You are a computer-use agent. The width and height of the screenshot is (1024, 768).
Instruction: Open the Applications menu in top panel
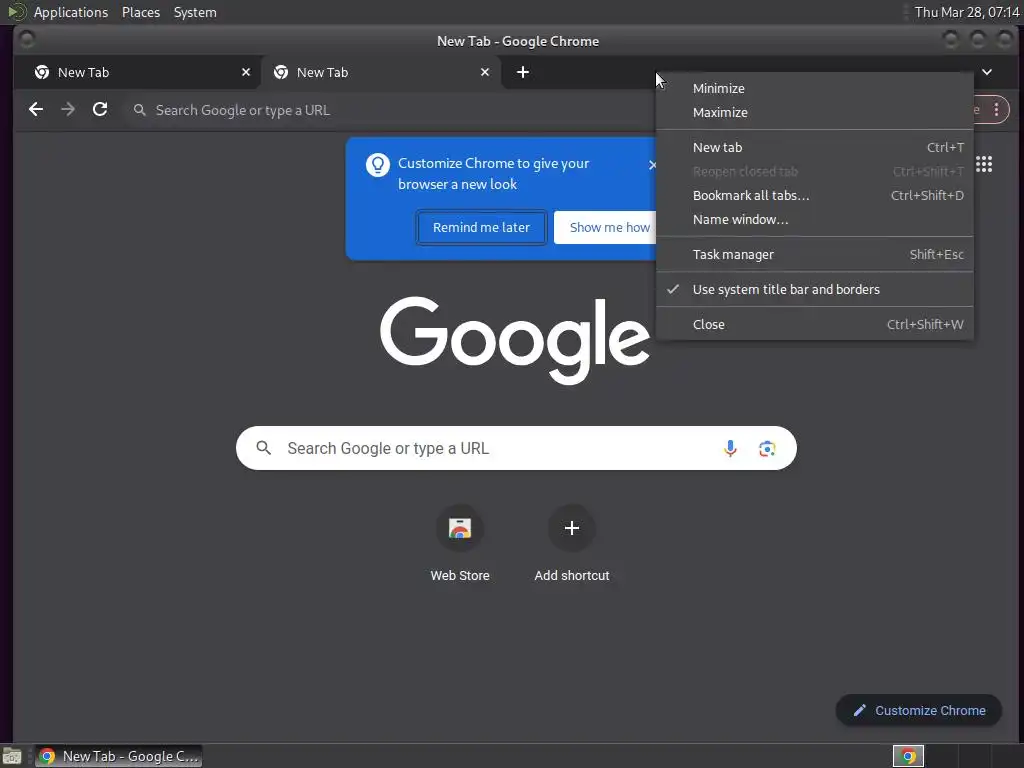tap(71, 12)
